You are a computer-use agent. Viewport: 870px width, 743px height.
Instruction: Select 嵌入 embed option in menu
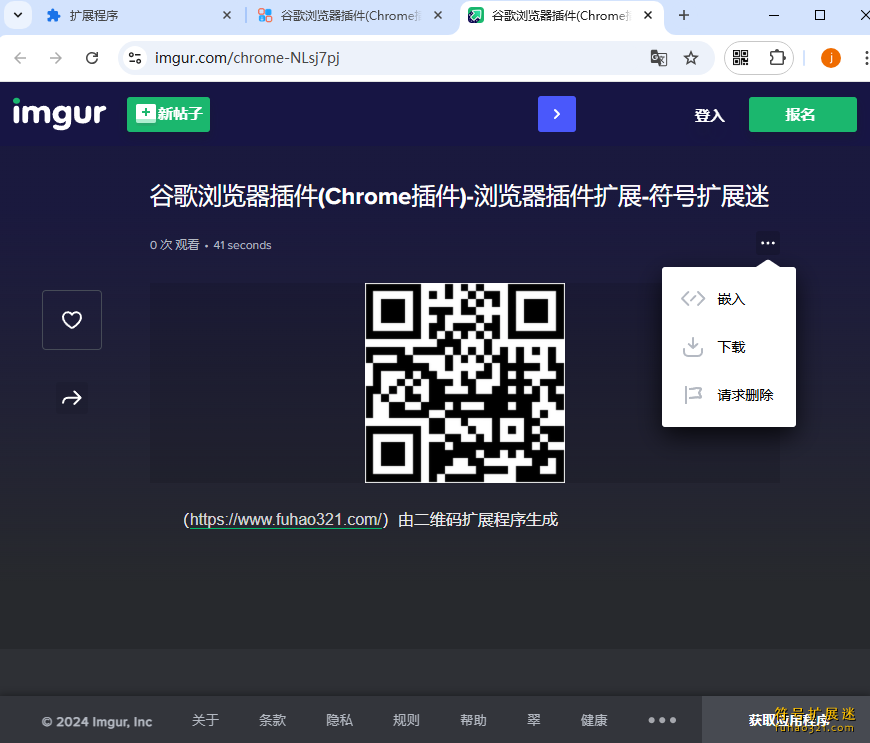(x=729, y=299)
